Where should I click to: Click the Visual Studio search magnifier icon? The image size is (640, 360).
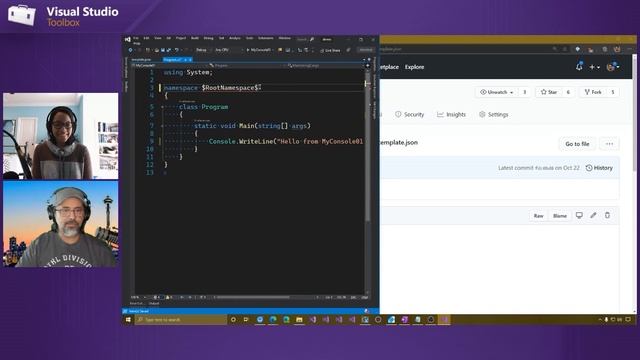(312, 39)
